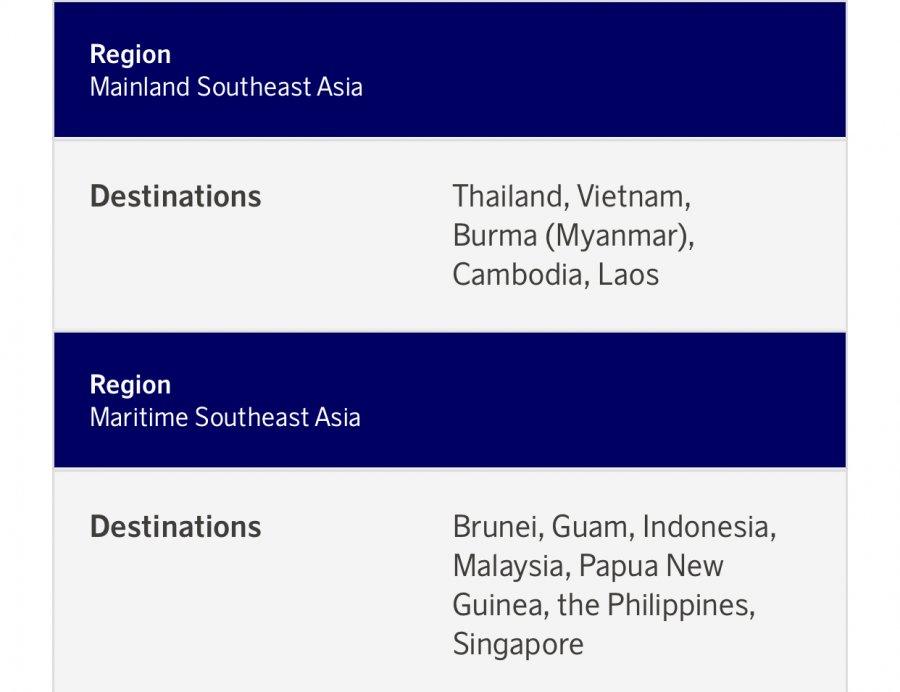Image resolution: width=900 pixels, height=692 pixels.
Task: Click the Region label above Maritime Southeast Asia
Action: click(130, 385)
